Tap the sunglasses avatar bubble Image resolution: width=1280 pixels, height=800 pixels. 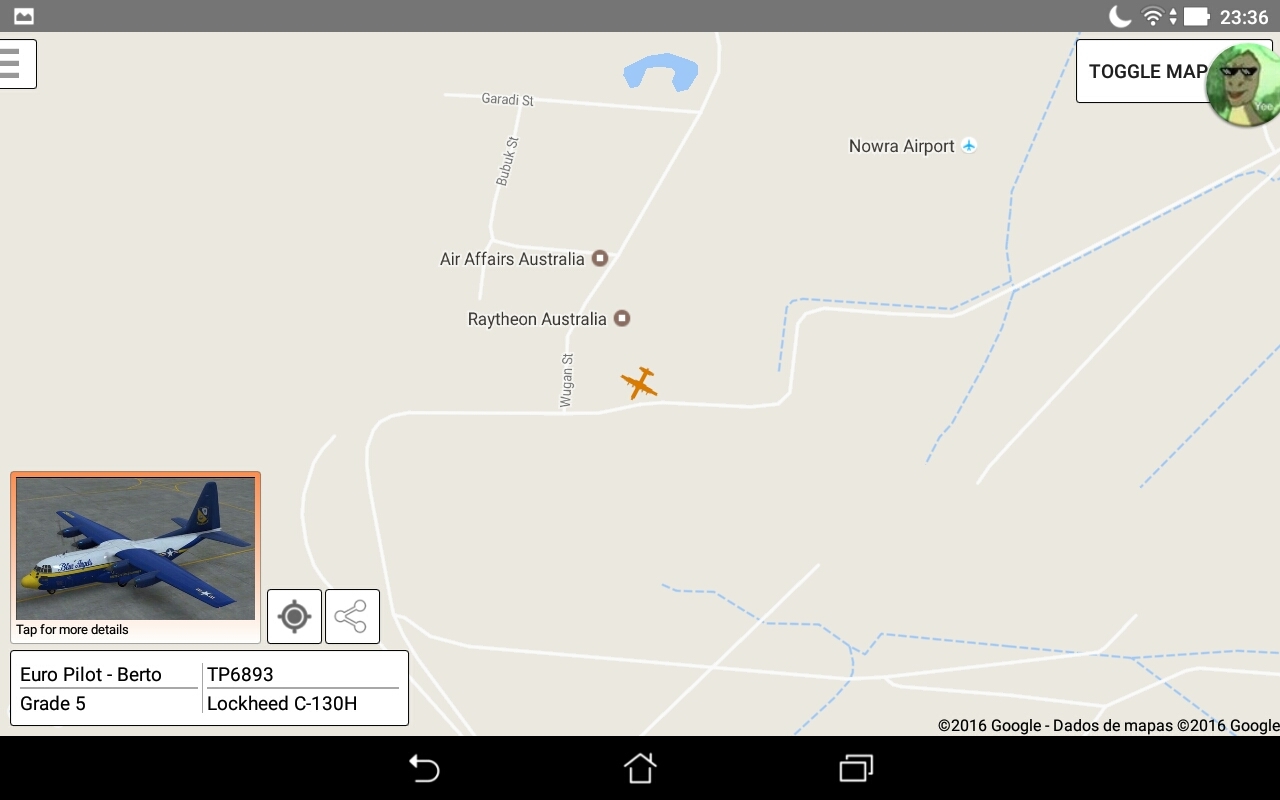(1243, 85)
